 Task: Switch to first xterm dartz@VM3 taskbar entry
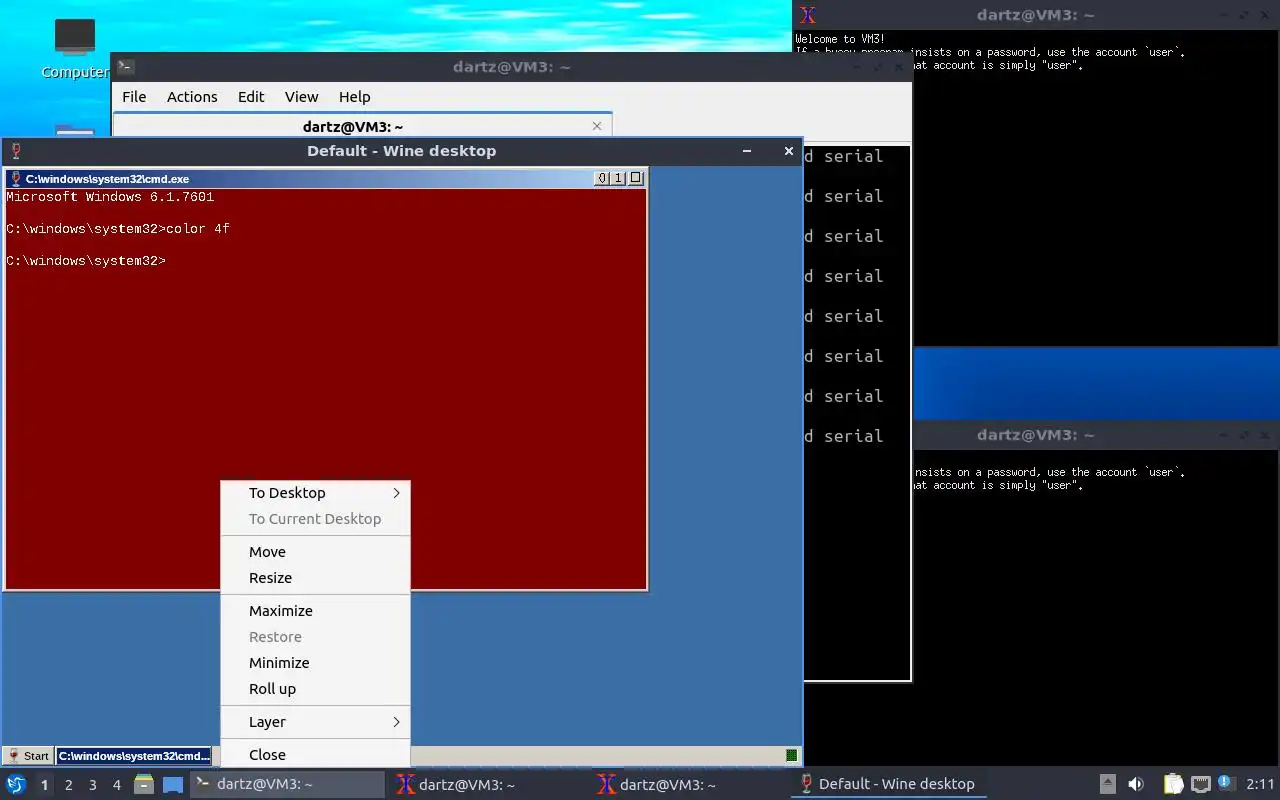tap(487, 784)
